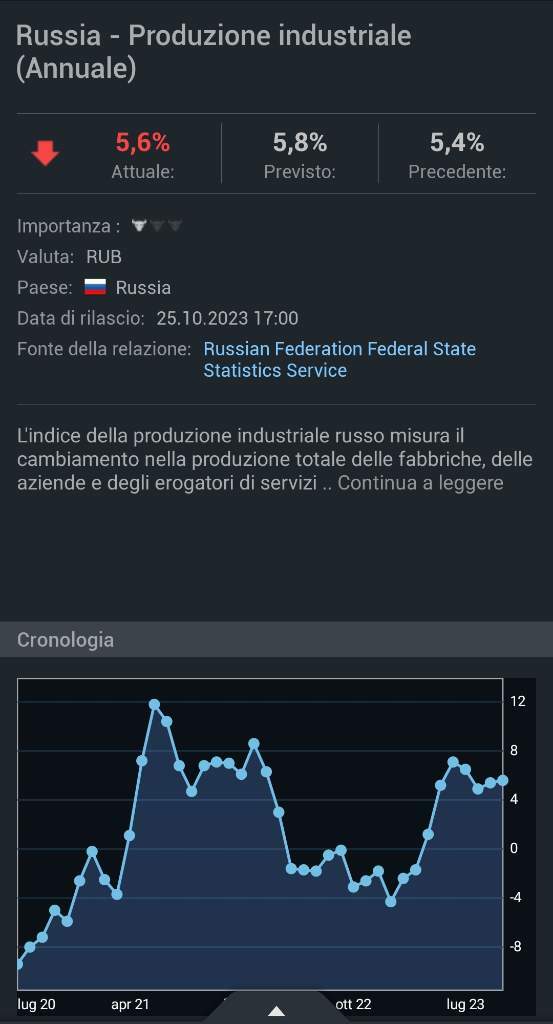
Task: Click the lug 20 axis label
Action: pos(36,1004)
